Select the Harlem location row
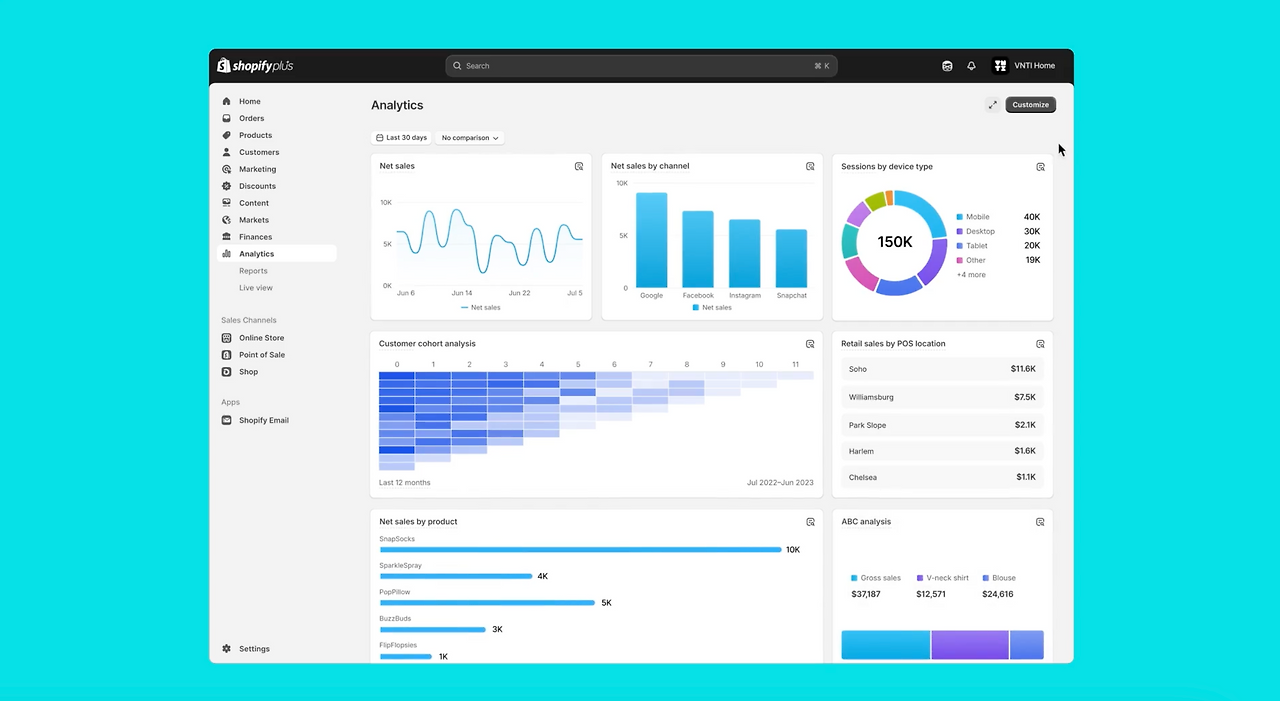The height and width of the screenshot is (701, 1280). pyautogui.click(x=942, y=451)
